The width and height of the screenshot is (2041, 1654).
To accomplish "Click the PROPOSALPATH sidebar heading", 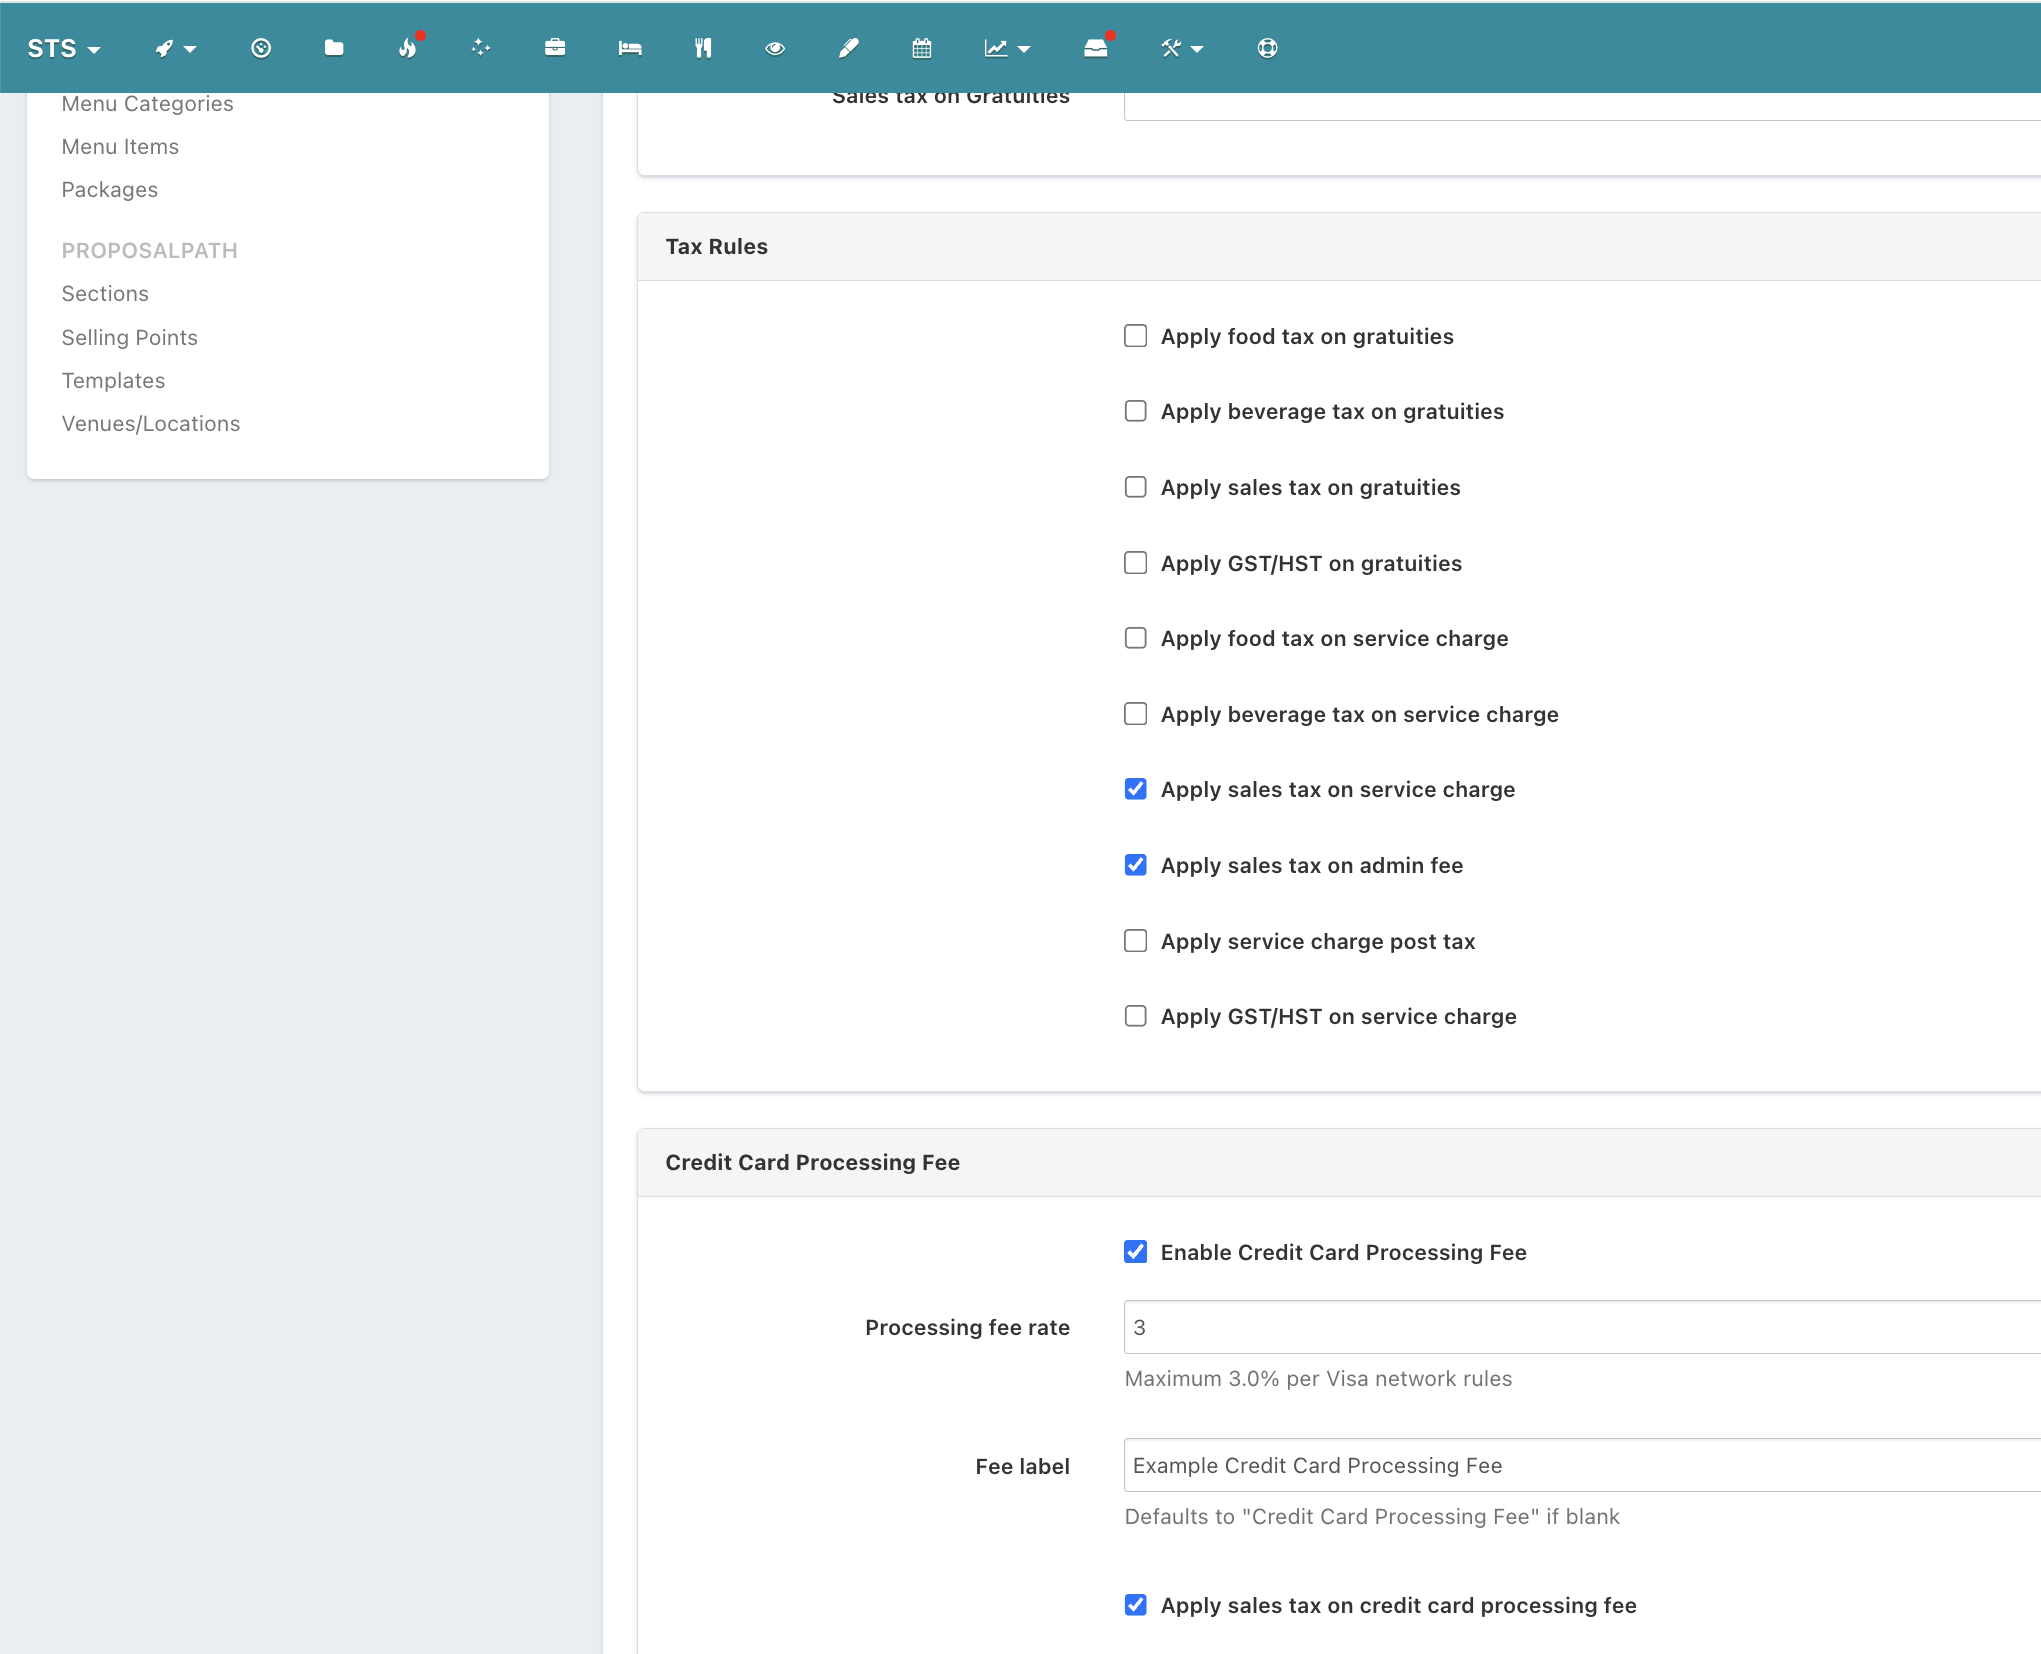I will pos(150,251).
